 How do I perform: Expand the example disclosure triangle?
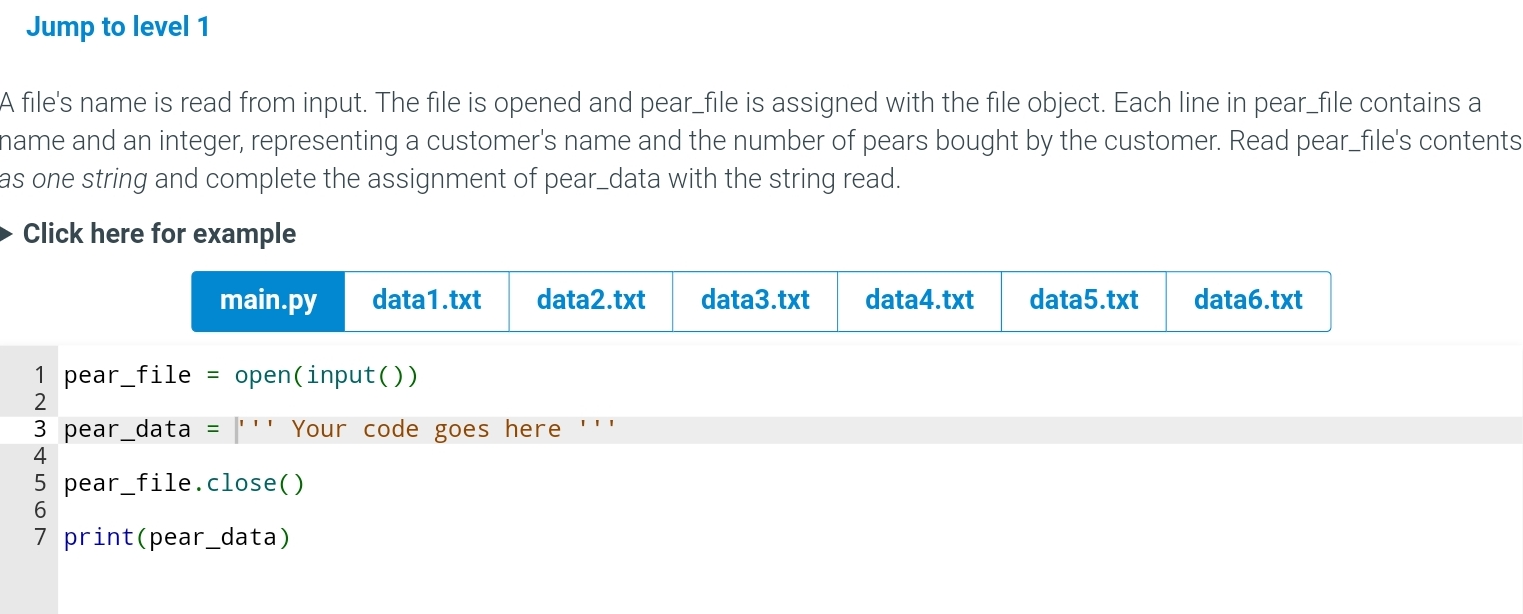tap(8, 233)
